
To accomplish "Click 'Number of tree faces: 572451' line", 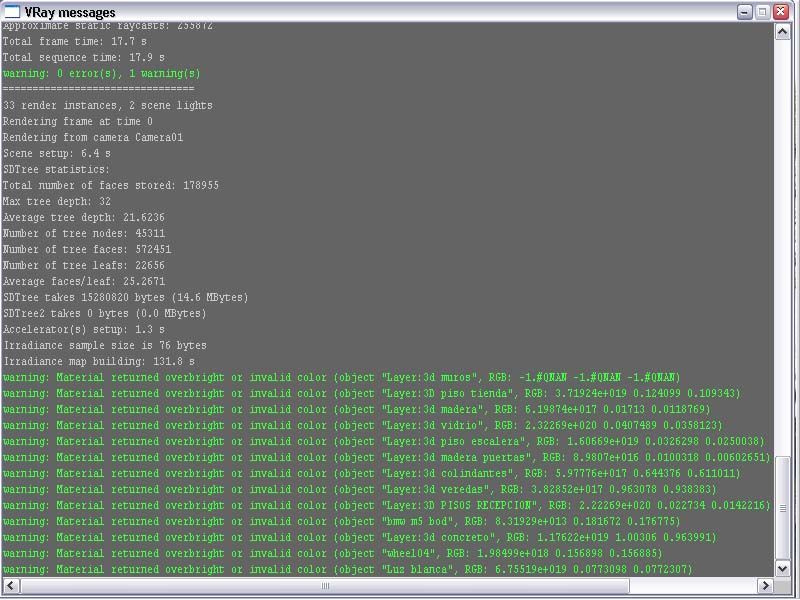I will click(x=87, y=249).
